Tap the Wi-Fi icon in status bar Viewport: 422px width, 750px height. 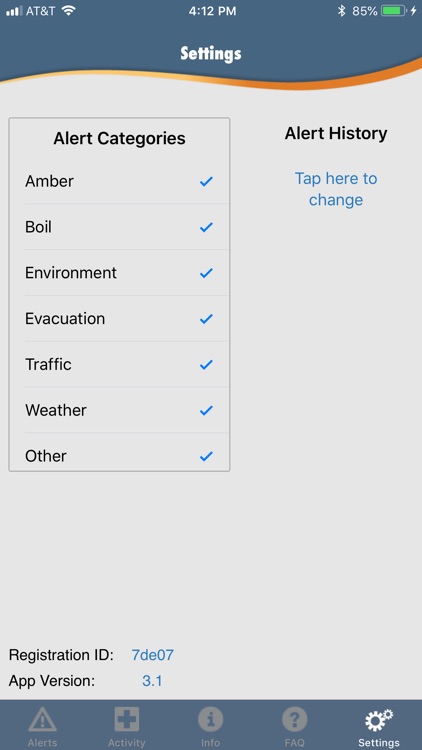coord(69,11)
